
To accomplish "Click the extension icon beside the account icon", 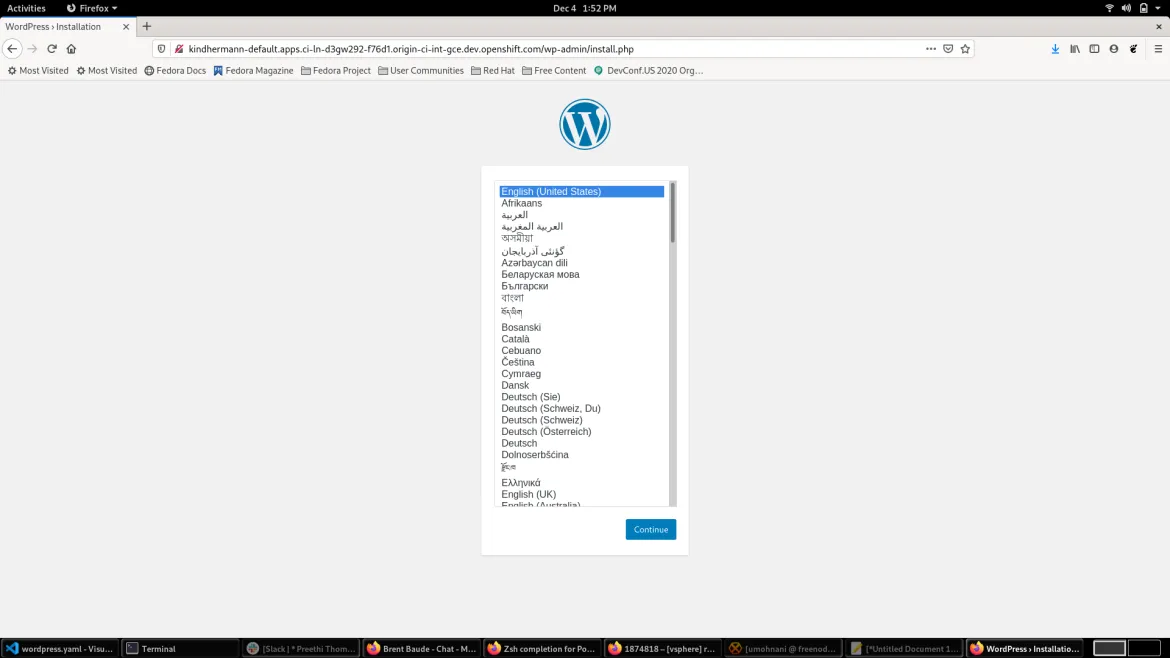I will (1133, 48).
